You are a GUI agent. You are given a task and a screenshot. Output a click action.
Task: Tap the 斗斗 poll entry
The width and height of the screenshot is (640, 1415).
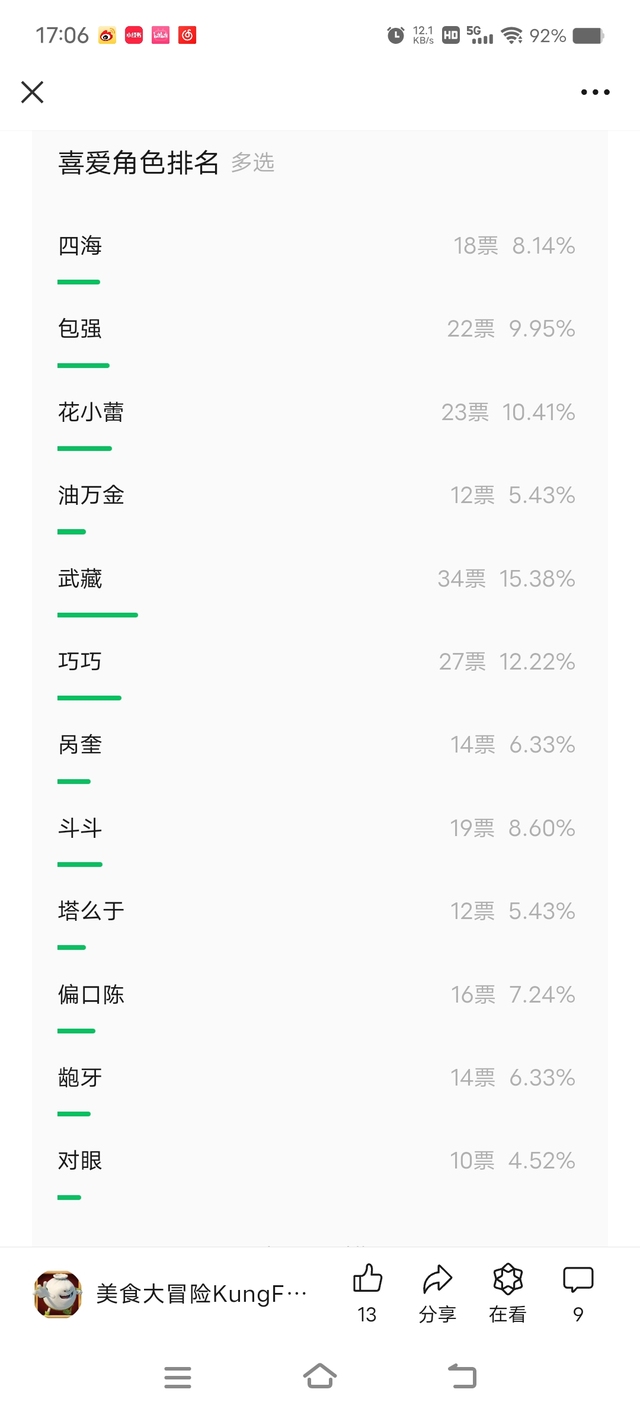[x=80, y=828]
